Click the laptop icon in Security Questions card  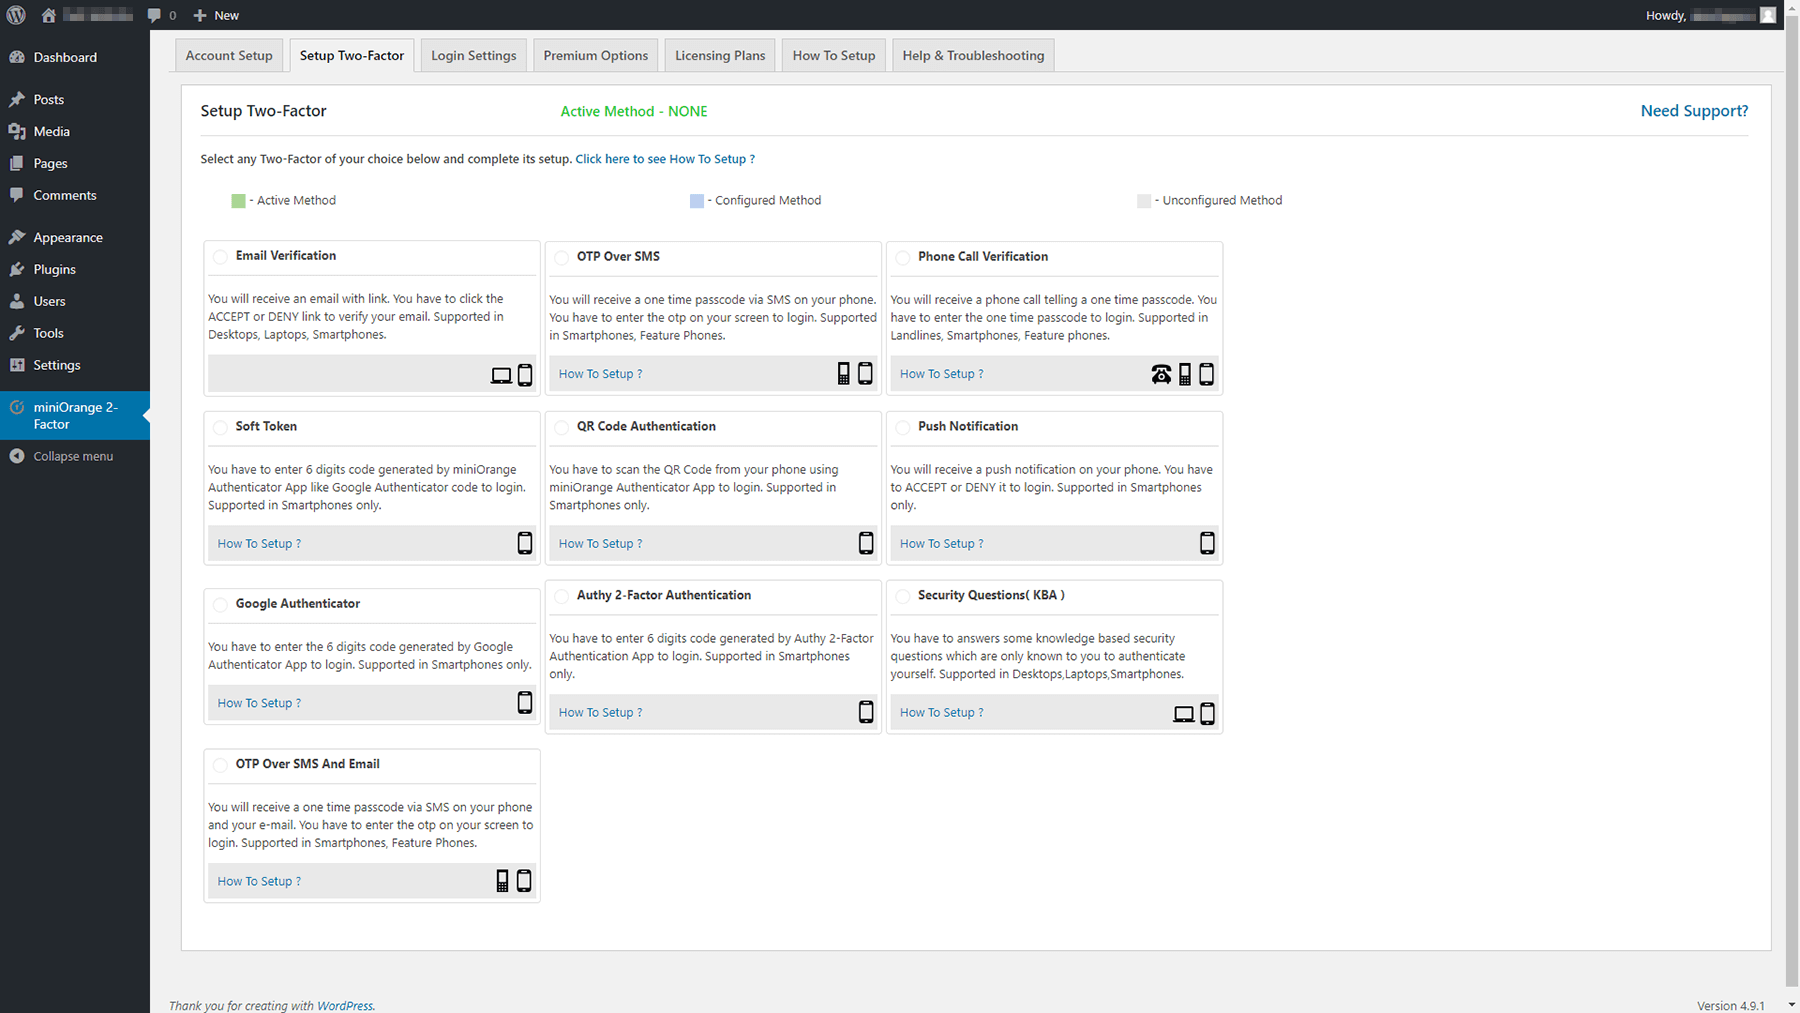pos(1183,714)
